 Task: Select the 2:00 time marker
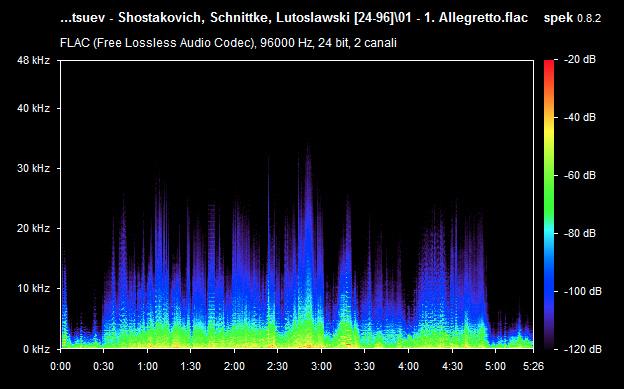click(234, 366)
